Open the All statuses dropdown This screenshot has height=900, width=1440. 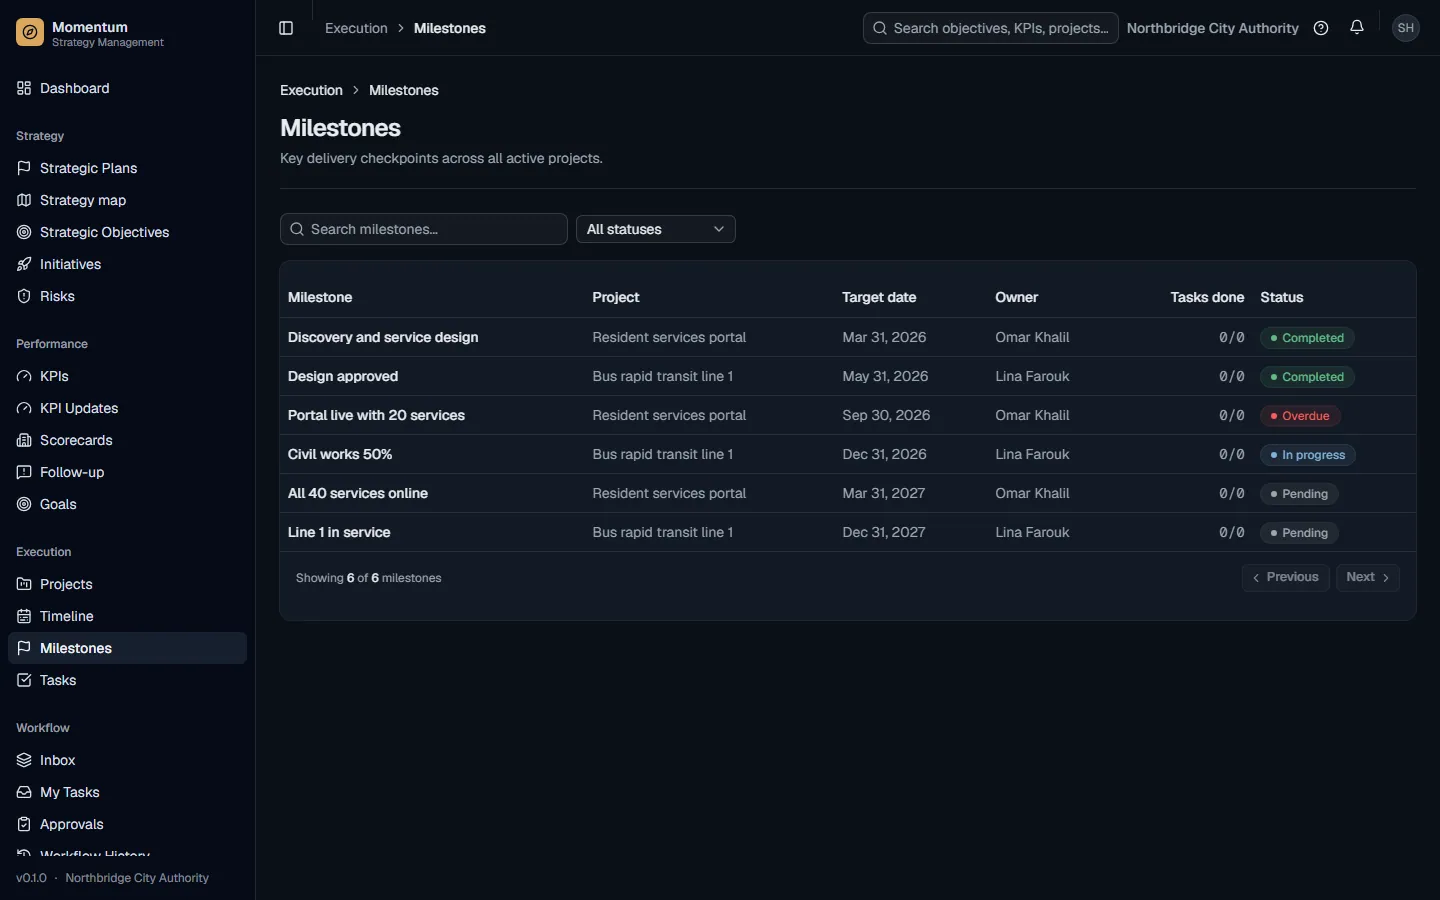point(656,229)
